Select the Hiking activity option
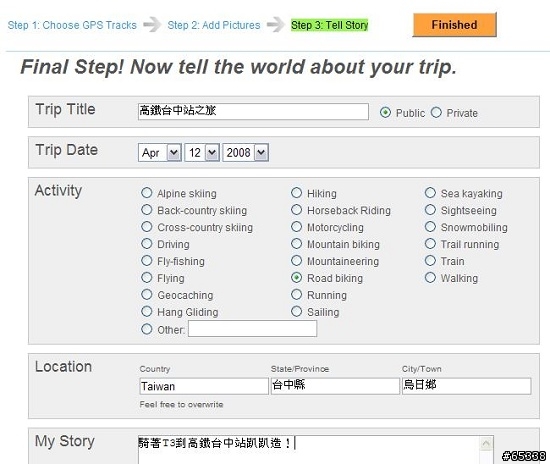This screenshot has width=550, height=464. pos(296,193)
